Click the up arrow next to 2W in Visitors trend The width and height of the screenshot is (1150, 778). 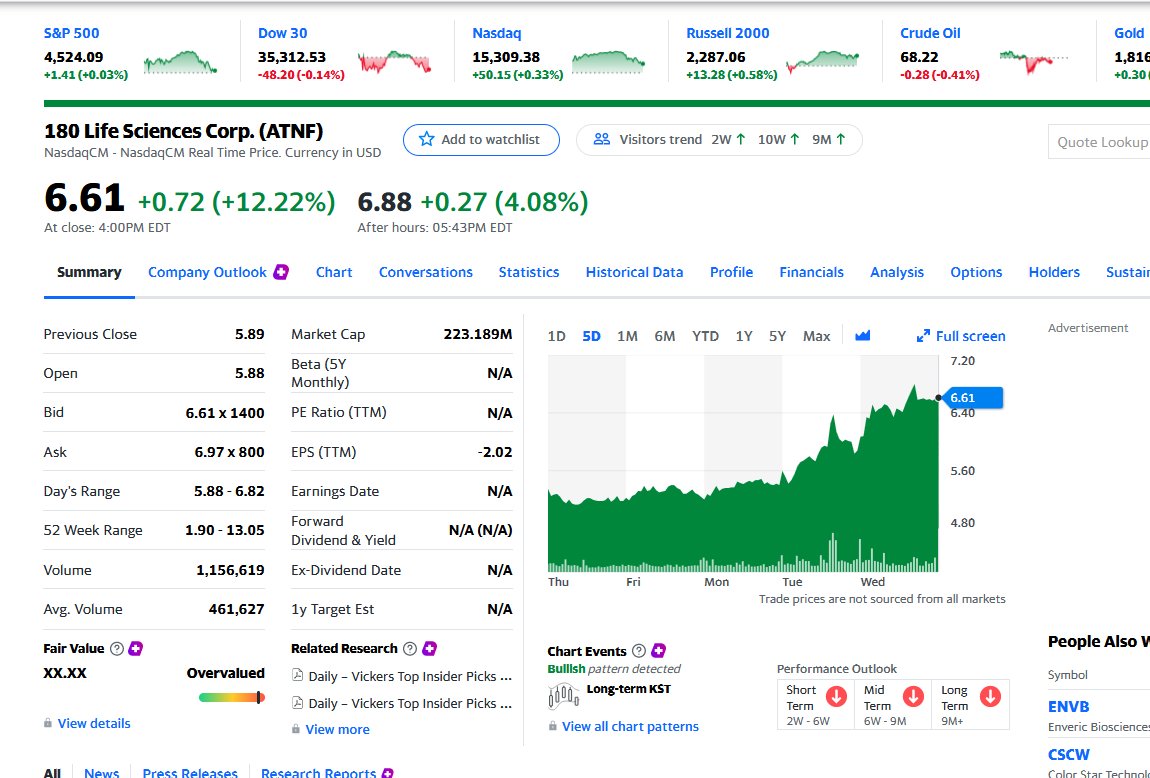pyautogui.click(x=741, y=139)
